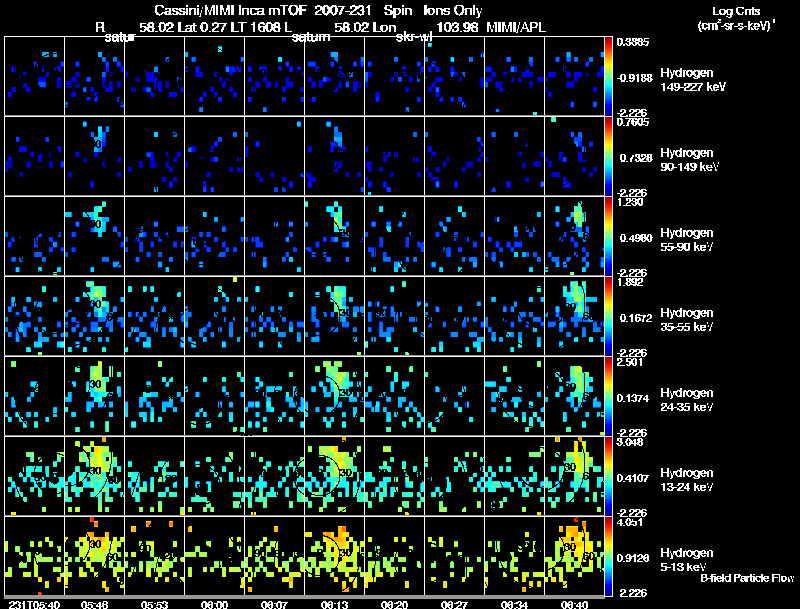Click the 231T05:40 time label

(x=34, y=604)
